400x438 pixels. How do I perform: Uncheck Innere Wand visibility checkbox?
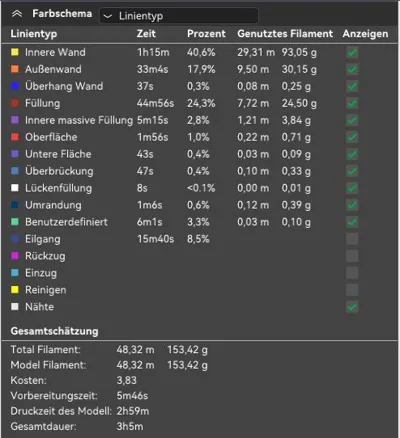point(352,52)
